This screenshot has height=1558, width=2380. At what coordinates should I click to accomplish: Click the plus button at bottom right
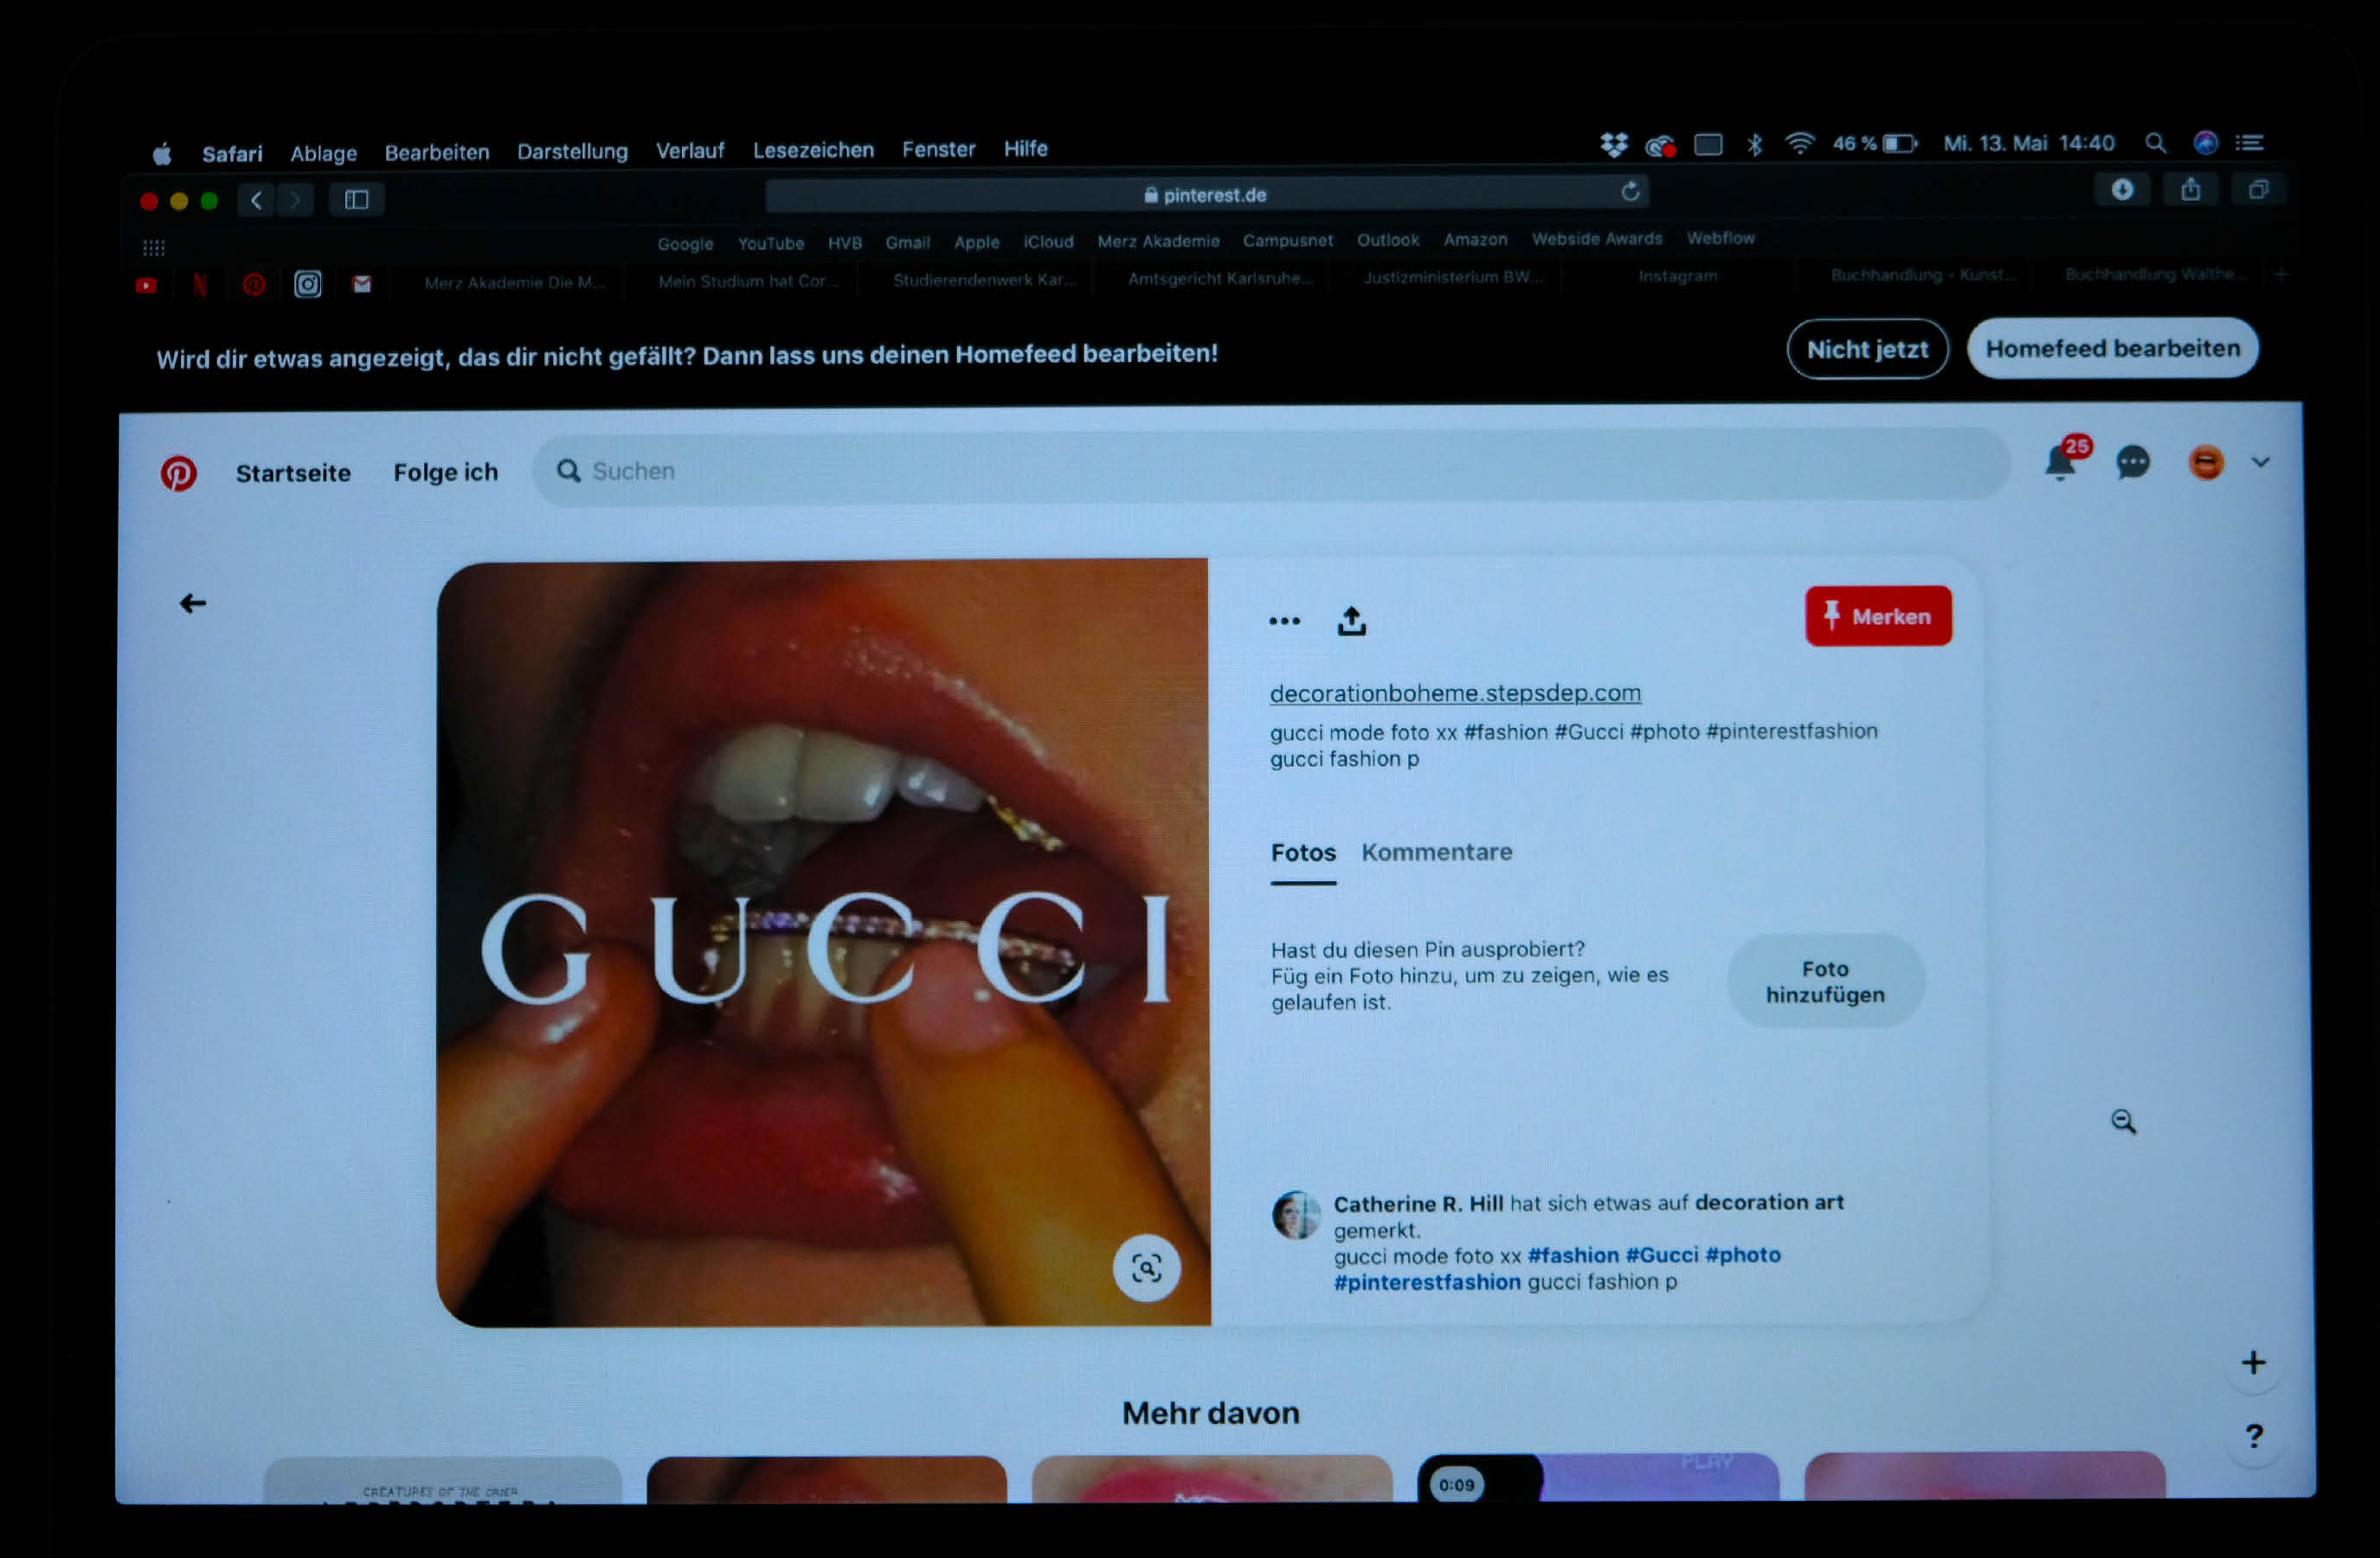coord(2253,1362)
